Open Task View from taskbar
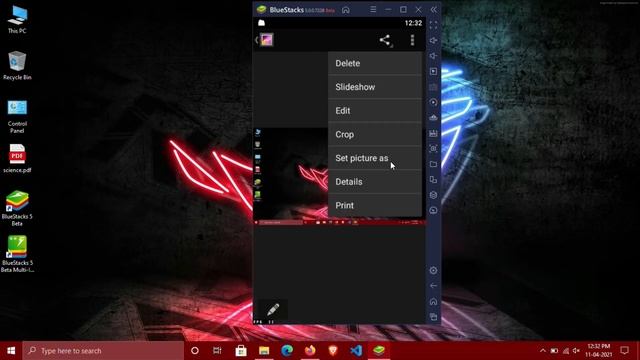Screen dimensions: 640x360 pyautogui.click(x=217, y=351)
